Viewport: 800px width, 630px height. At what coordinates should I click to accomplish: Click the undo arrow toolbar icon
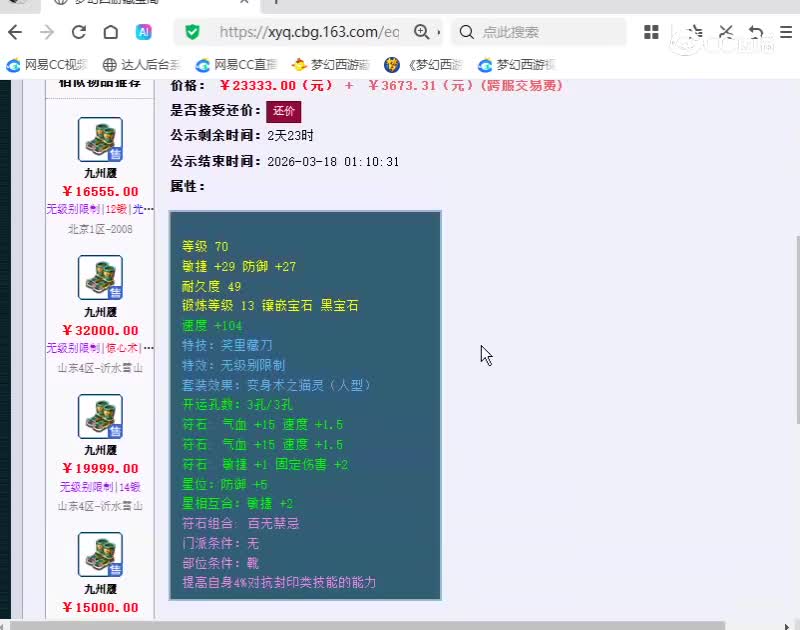(x=757, y=32)
